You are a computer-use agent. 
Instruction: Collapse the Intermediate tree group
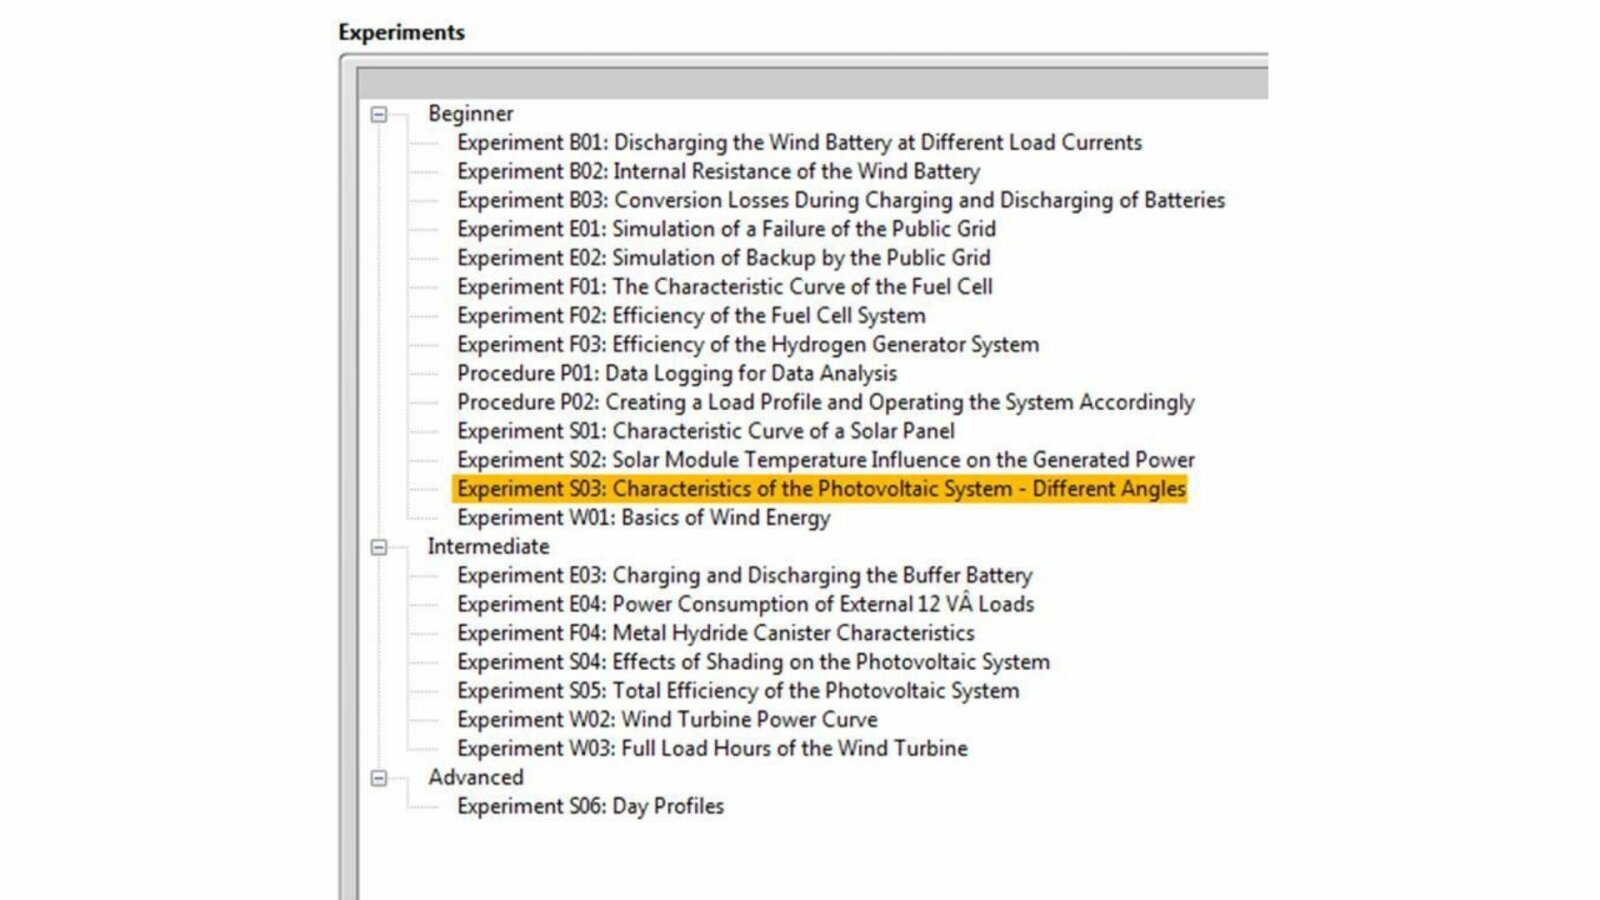379,548
